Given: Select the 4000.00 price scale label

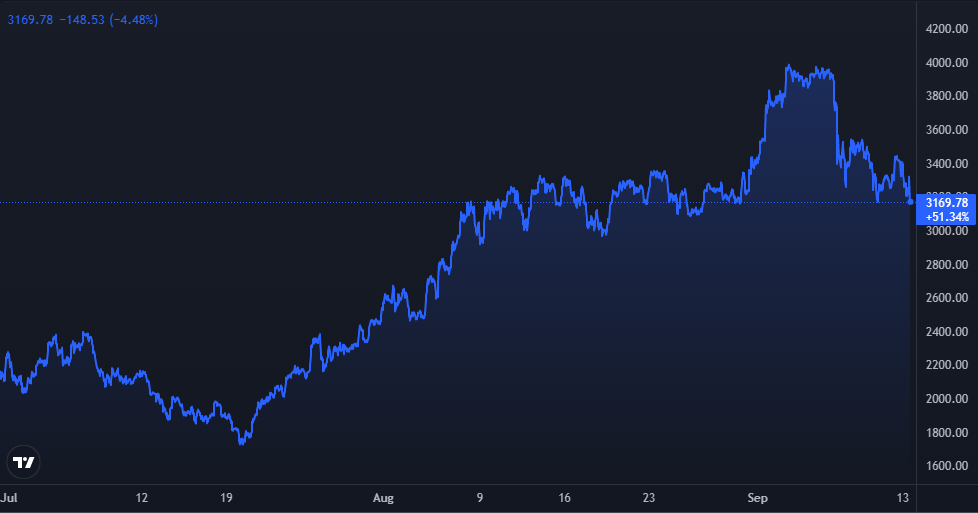Looking at the screenshot, I should click(945, 63).
